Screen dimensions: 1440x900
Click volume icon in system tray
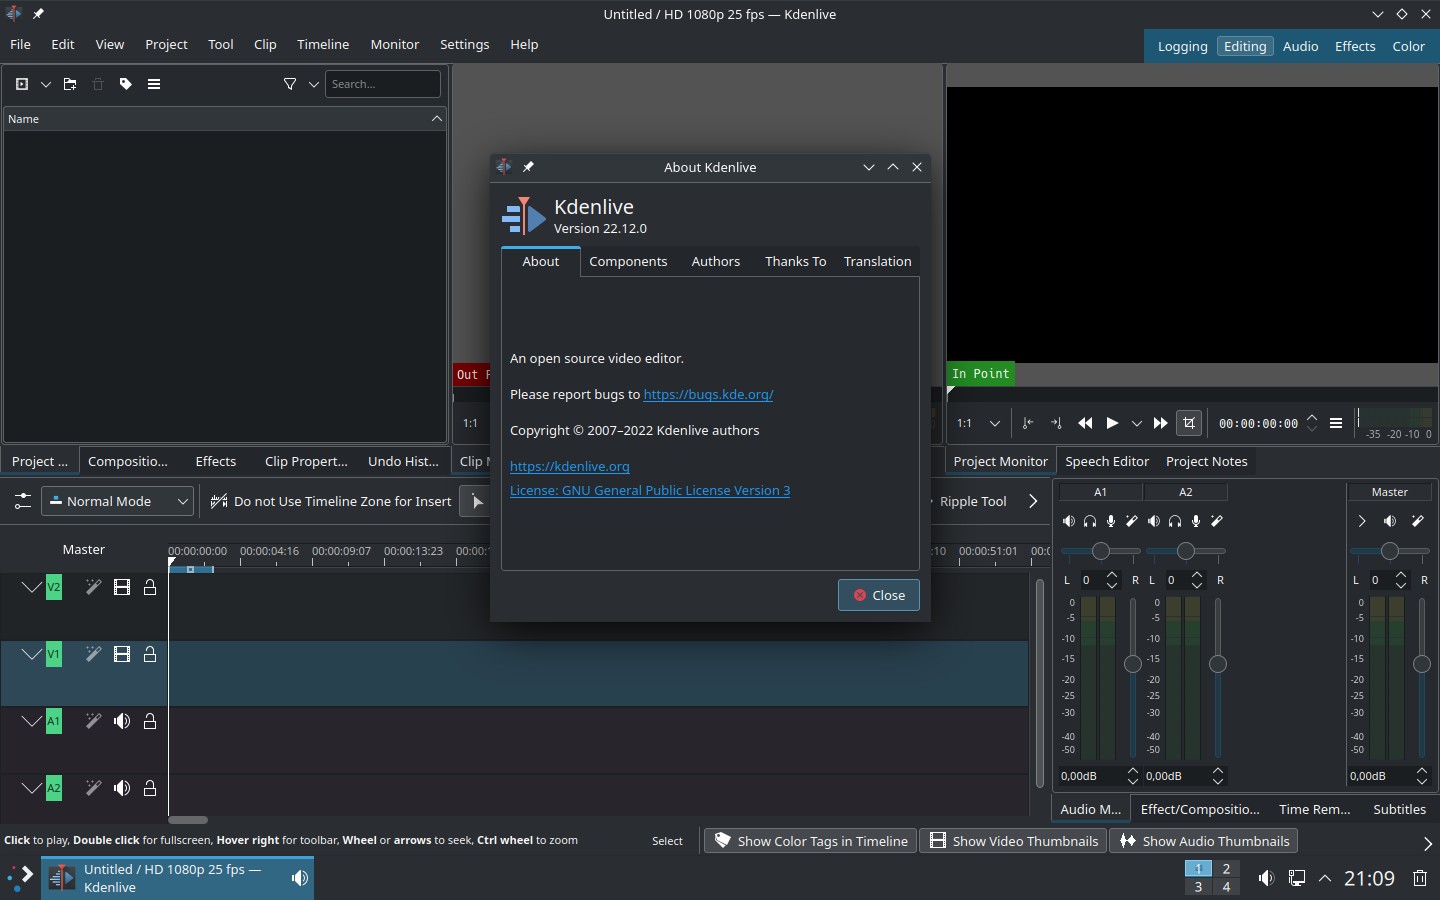point(1266,878)
